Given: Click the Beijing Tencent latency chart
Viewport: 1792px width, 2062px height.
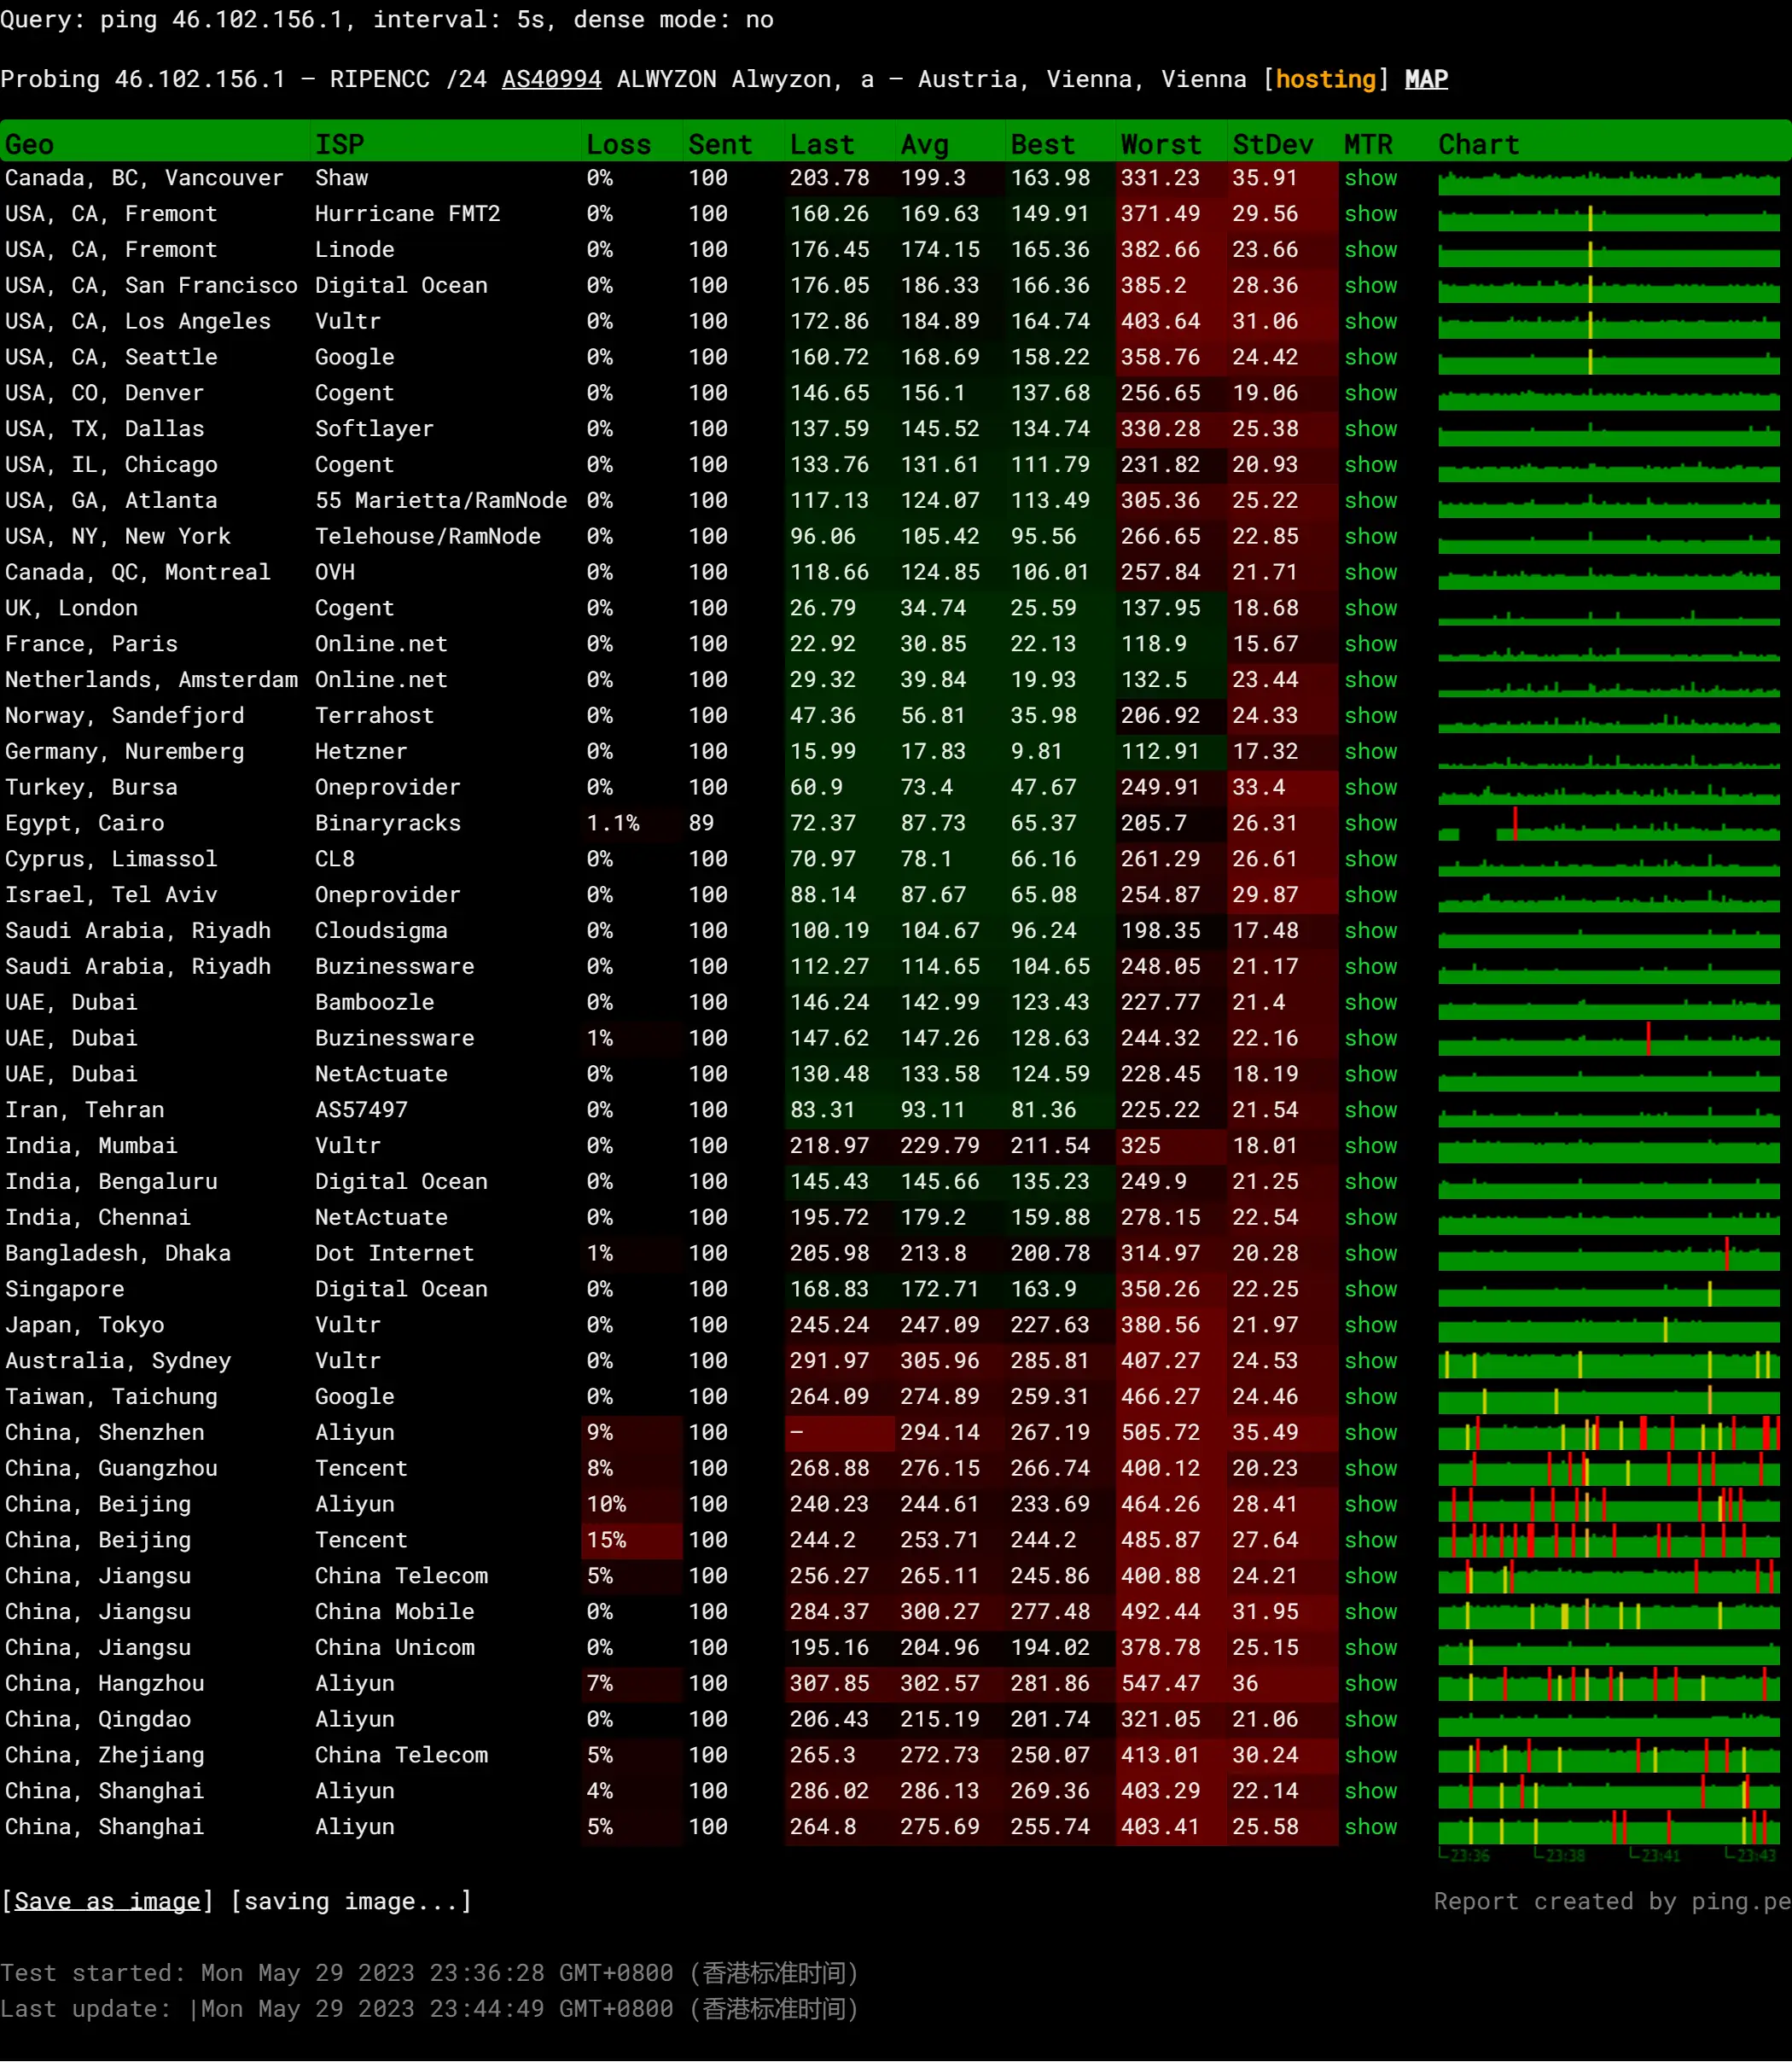Looking at the screenshot, I should coord(1608,1541).
